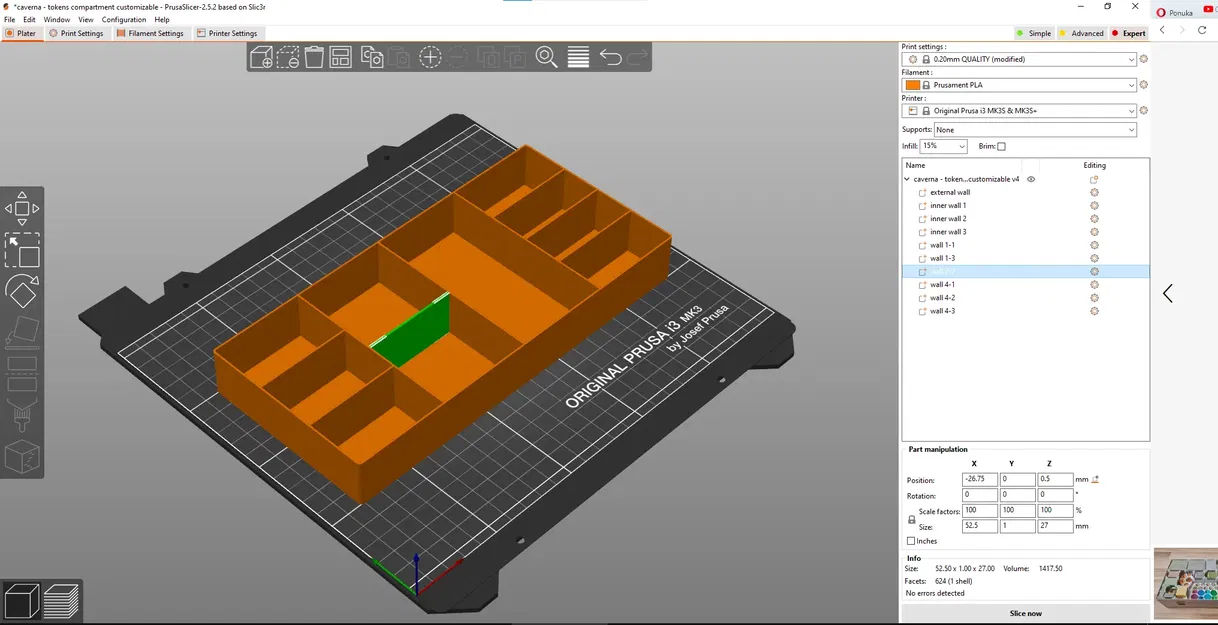Click the Delete all trash icon

314,57
